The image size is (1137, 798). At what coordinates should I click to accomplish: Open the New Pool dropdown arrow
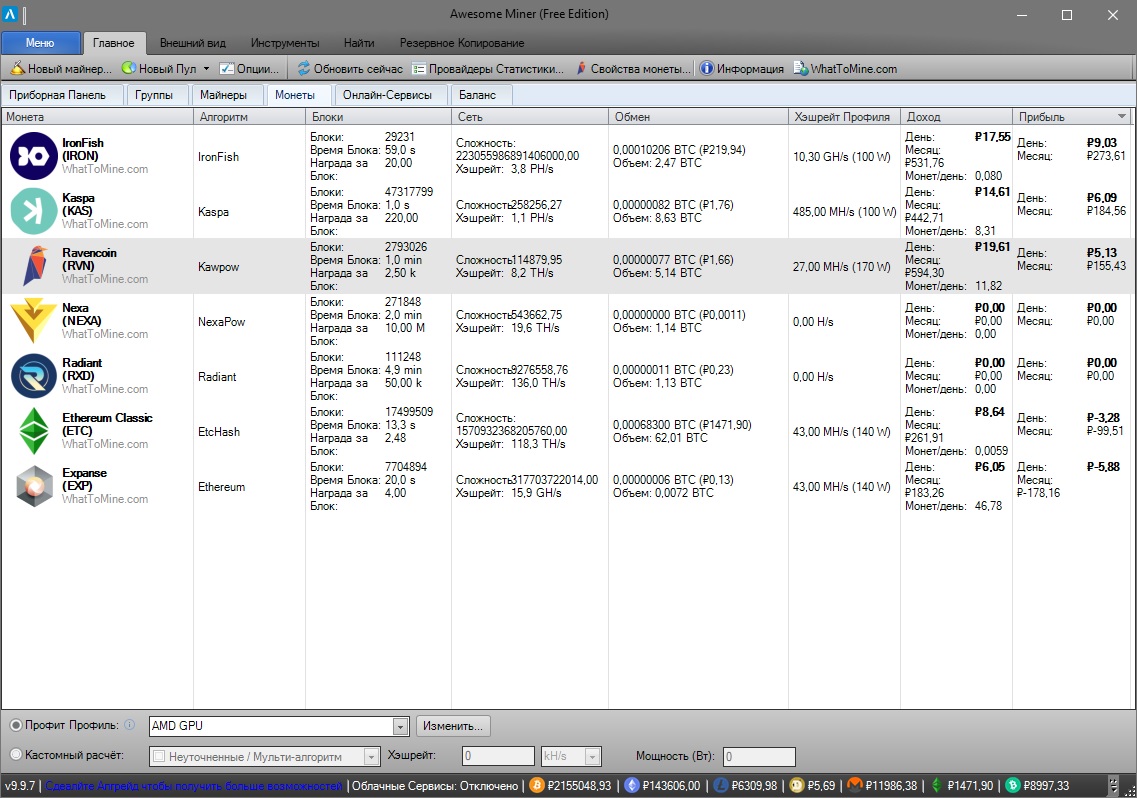[206, 69]
